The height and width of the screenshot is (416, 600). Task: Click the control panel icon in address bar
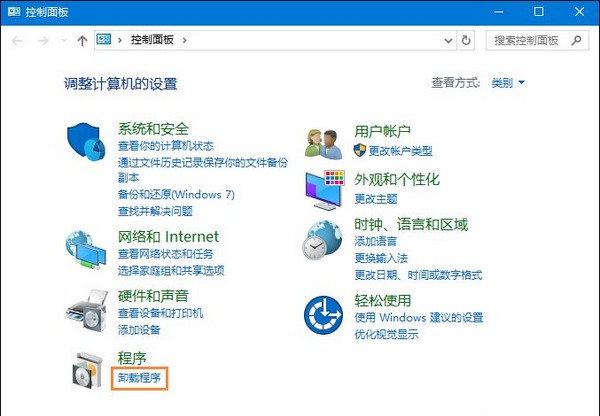click(103, 39)
